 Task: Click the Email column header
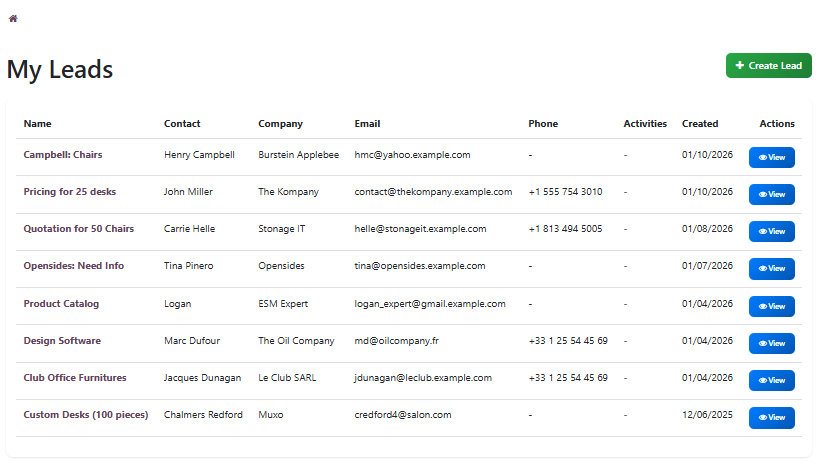367,124
